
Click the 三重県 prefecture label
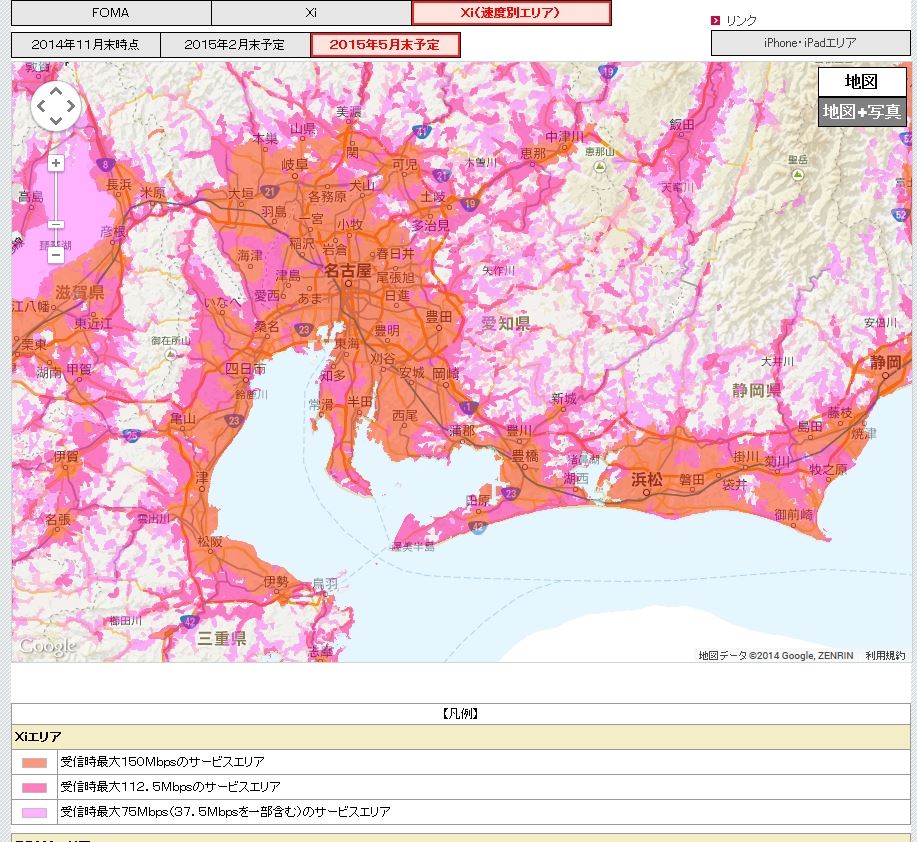(222, 638)
